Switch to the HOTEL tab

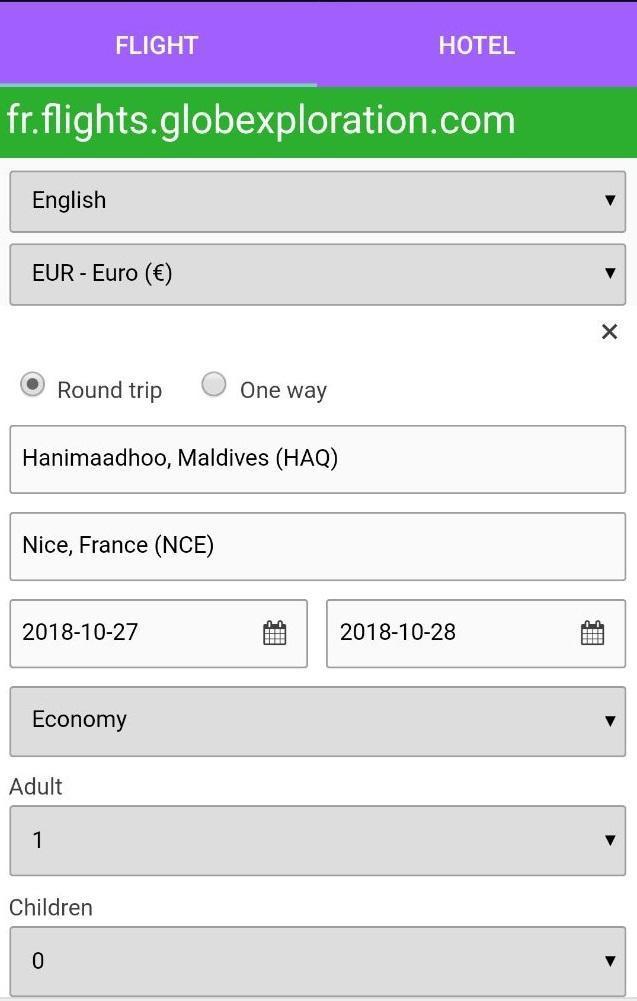click(476, 45)
